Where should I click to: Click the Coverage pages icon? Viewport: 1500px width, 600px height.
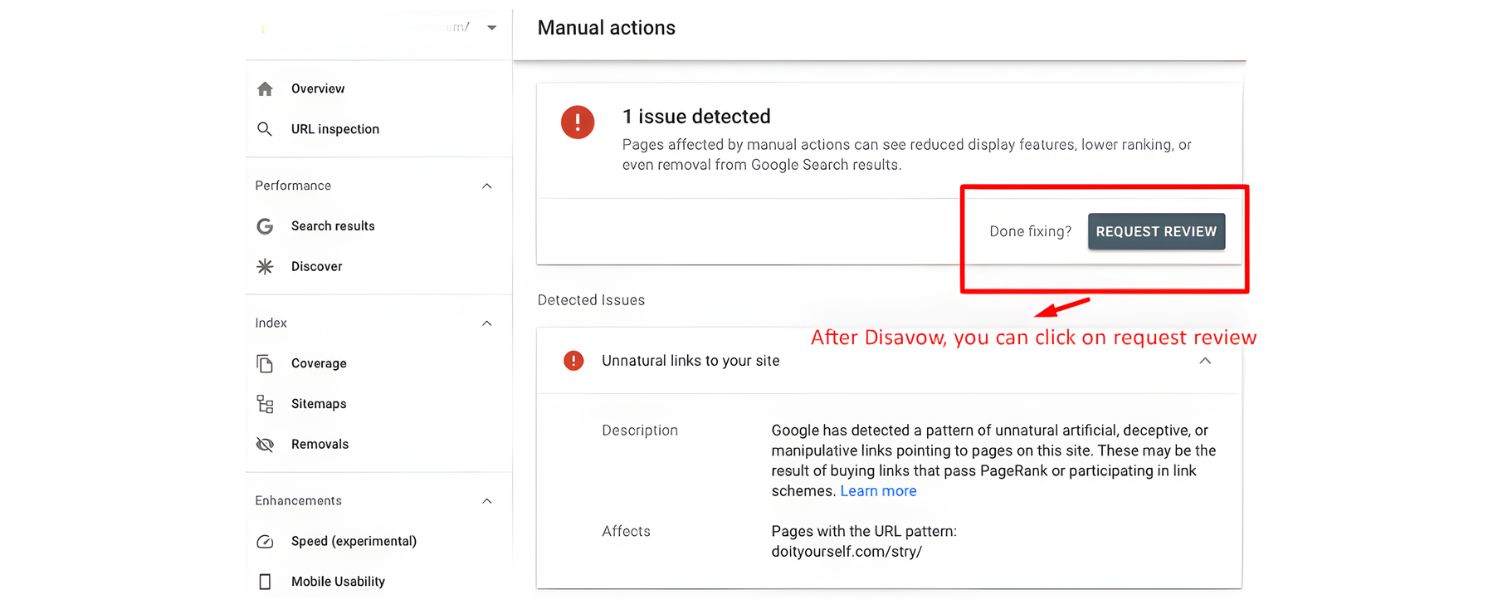265,364
